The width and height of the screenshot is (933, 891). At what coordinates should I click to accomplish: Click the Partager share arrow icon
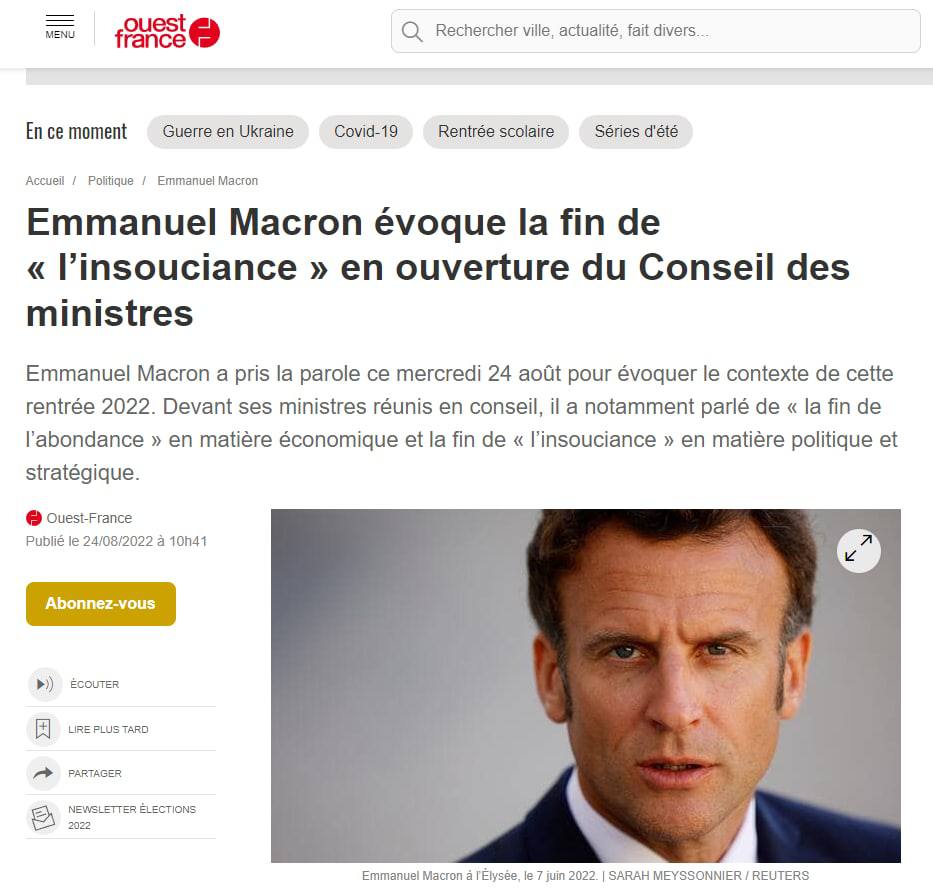pos(43,773)
